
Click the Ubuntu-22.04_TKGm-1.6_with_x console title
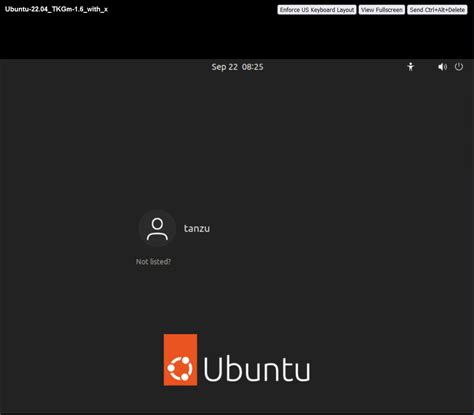pos(56,9)
